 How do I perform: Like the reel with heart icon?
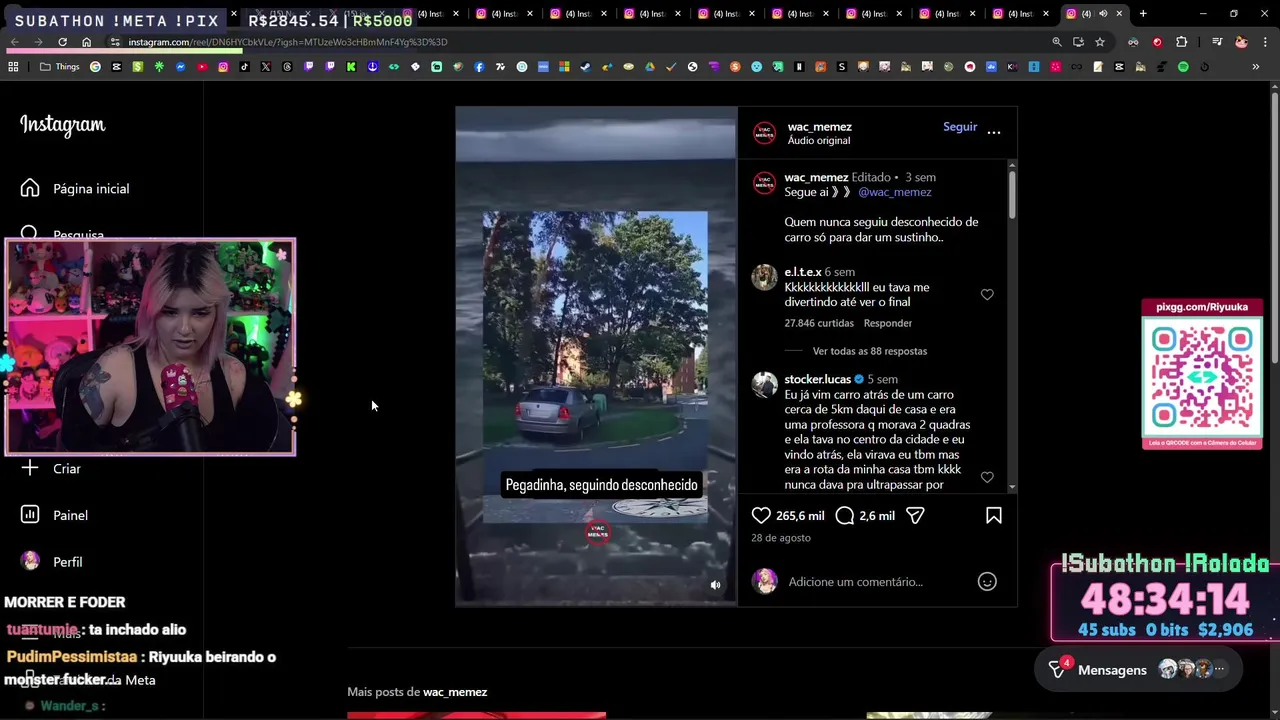pos(761,515)
